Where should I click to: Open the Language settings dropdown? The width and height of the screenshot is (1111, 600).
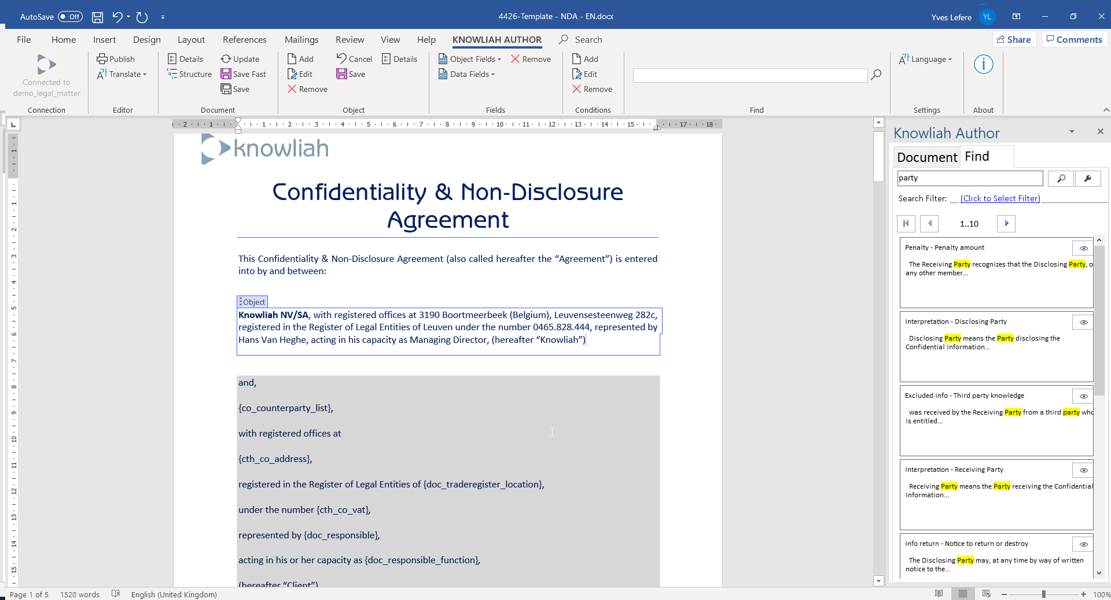point(925,59)
